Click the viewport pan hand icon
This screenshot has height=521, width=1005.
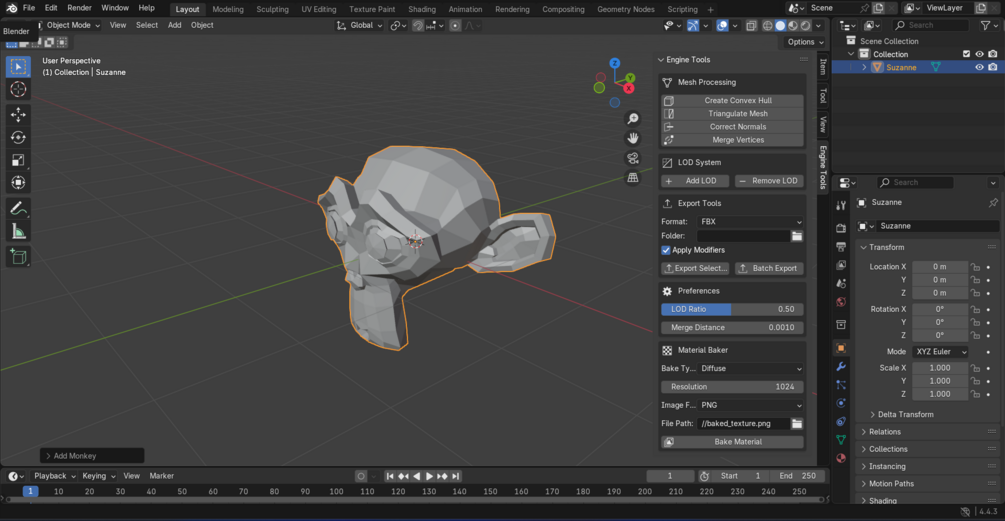(x=633, y=138)
